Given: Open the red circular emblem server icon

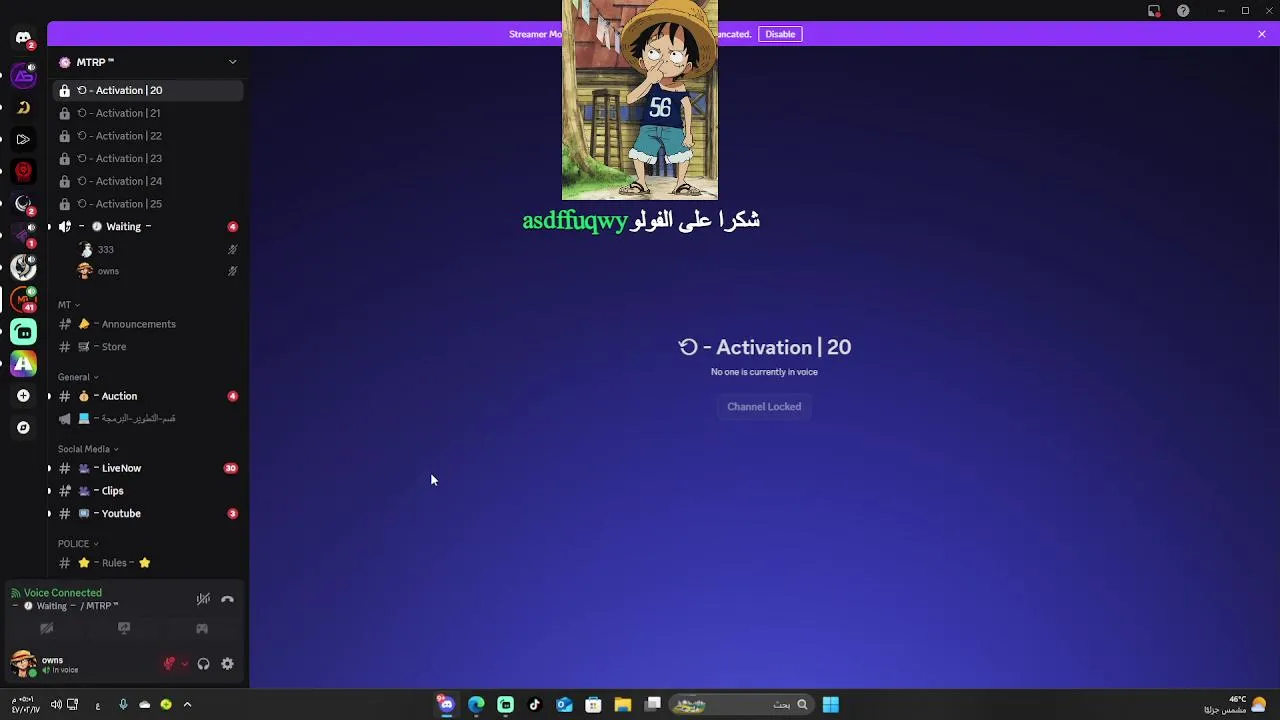Looking at the screenshot, I should [23, 171].
